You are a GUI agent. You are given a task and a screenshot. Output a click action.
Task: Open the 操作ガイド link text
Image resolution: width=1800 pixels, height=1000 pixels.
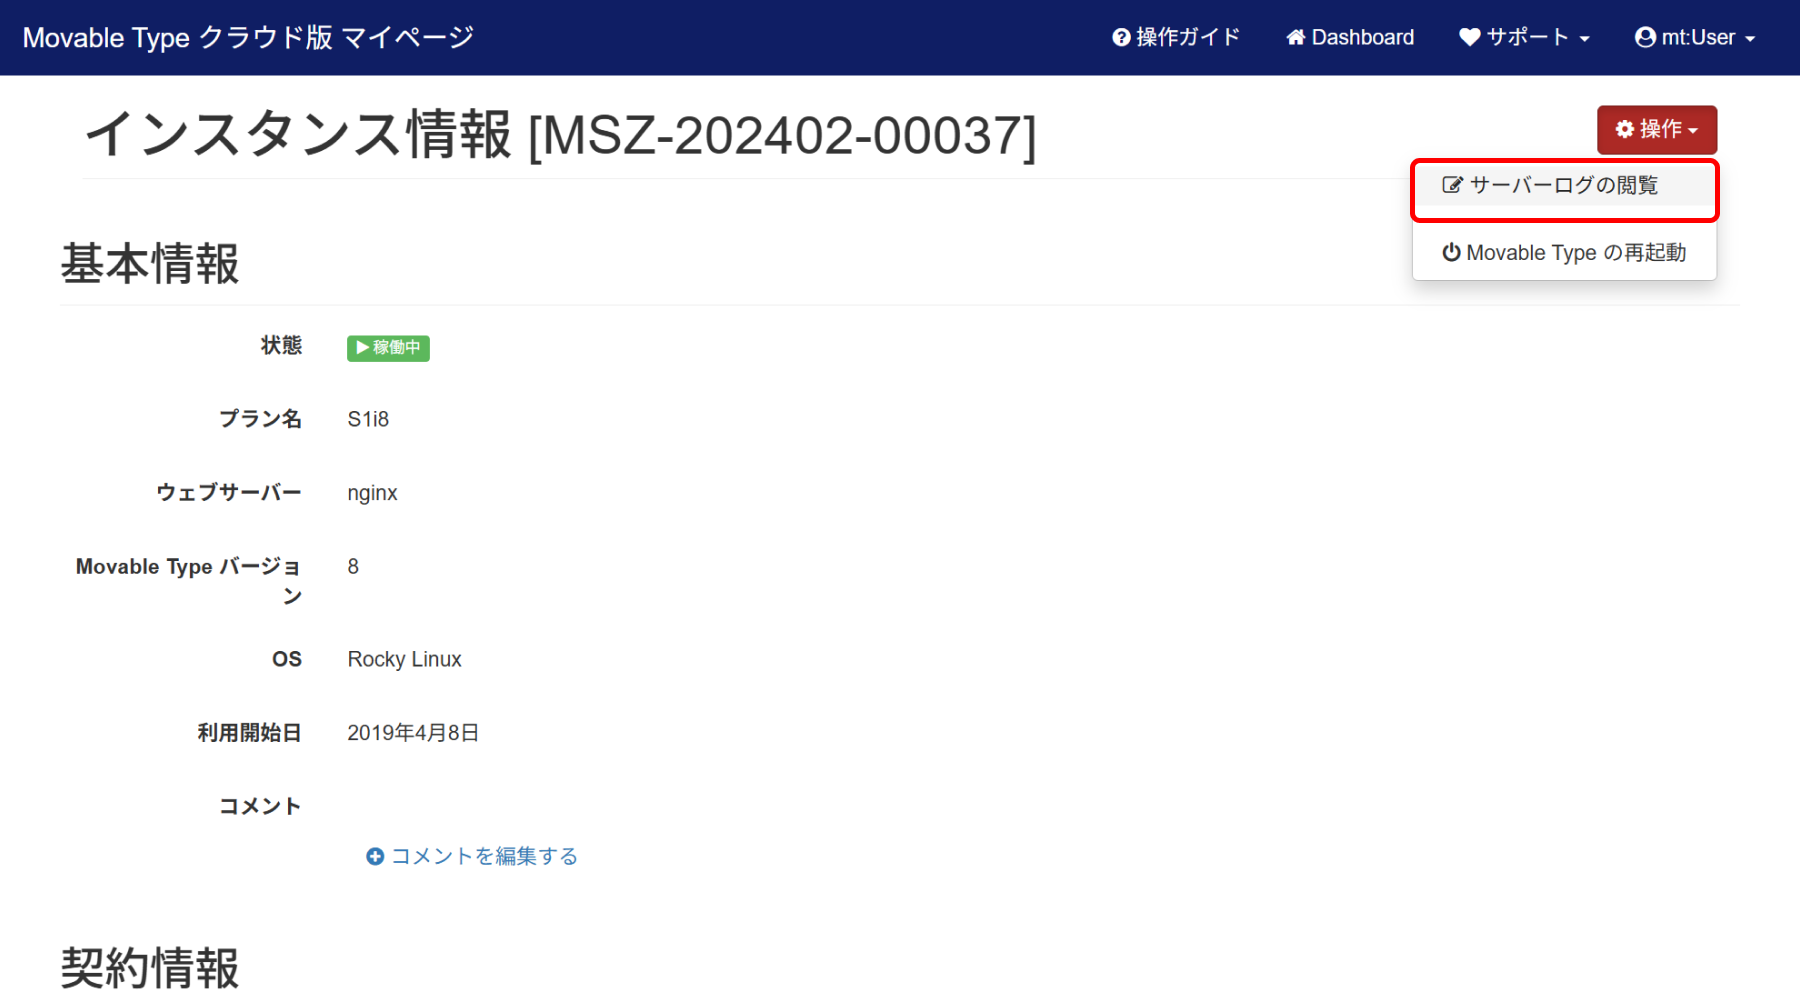[1188, 38]
